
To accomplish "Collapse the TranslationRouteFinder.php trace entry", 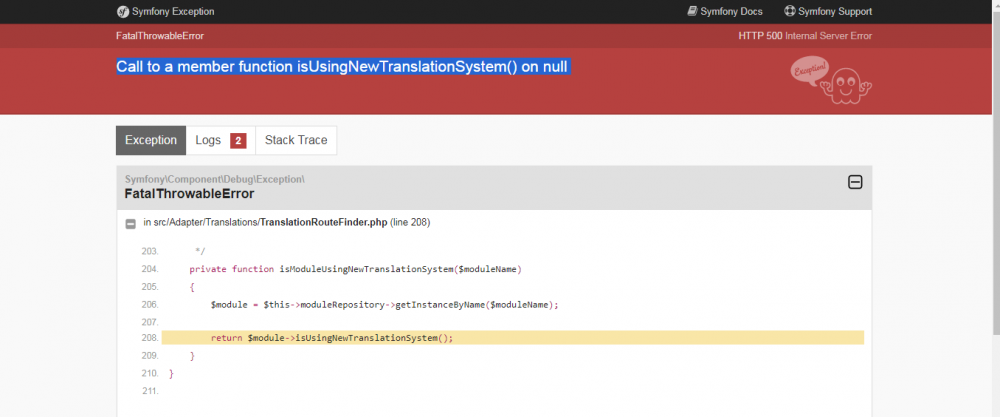I will click(130, 224).
